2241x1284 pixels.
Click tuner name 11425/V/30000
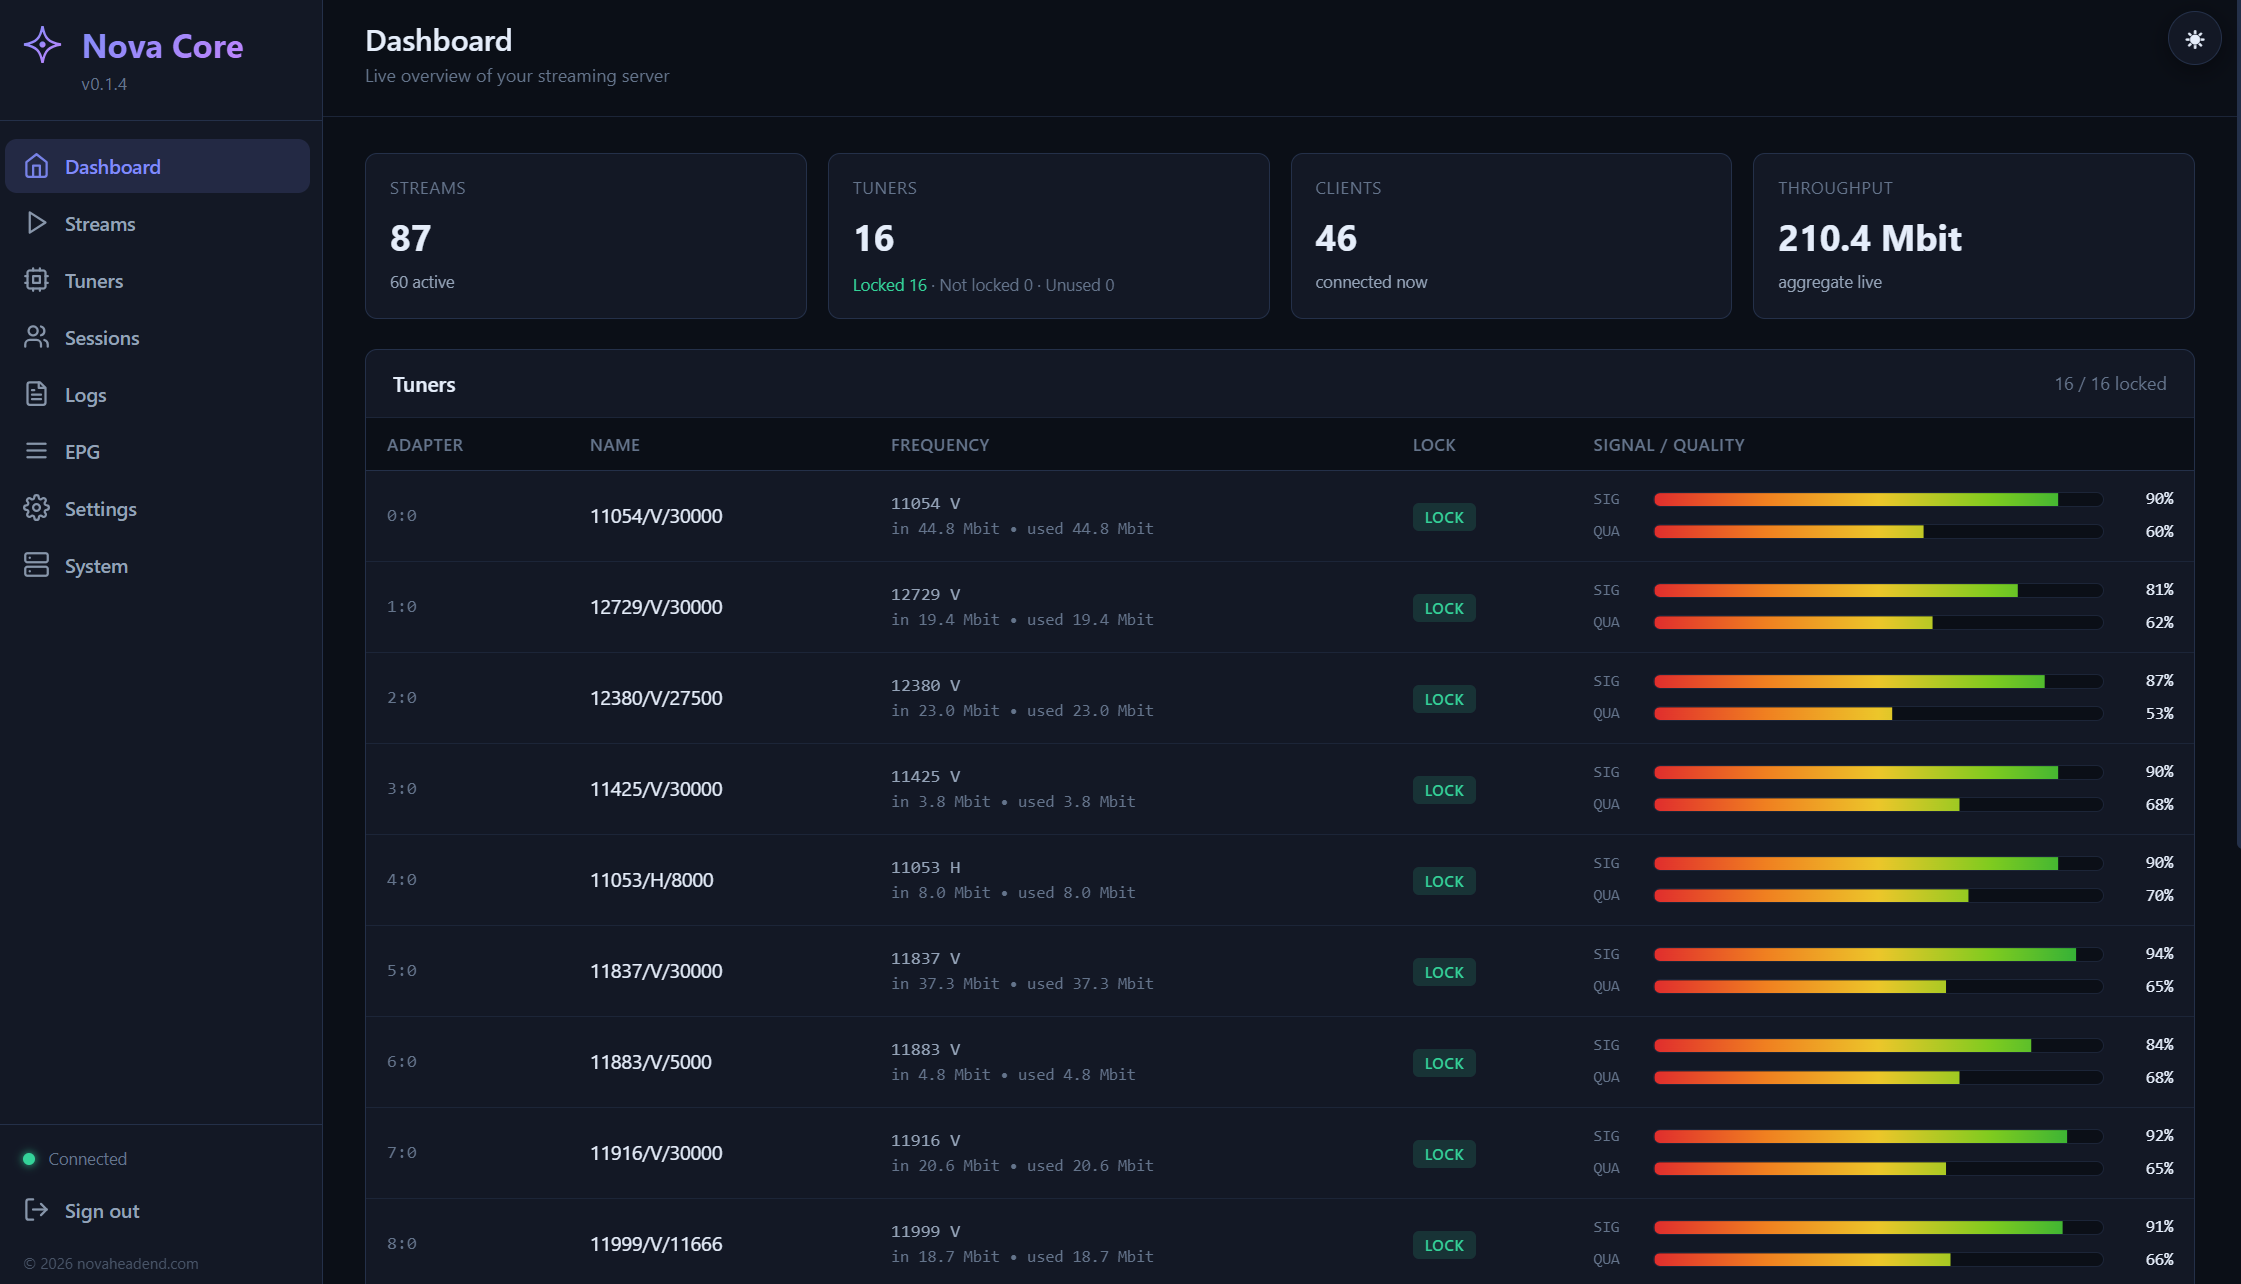(656, 789)
